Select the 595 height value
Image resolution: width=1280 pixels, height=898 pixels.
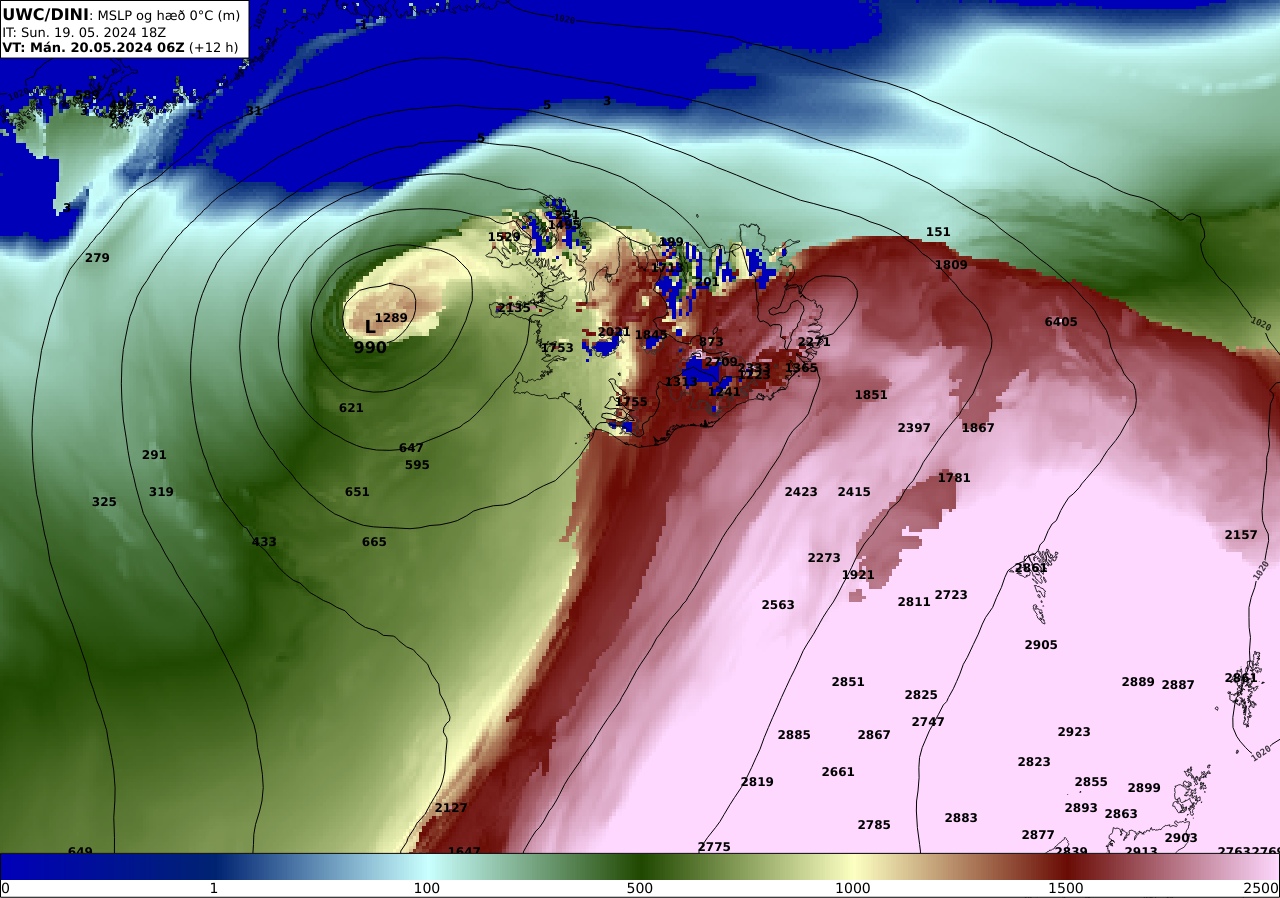tap(417, 465)
